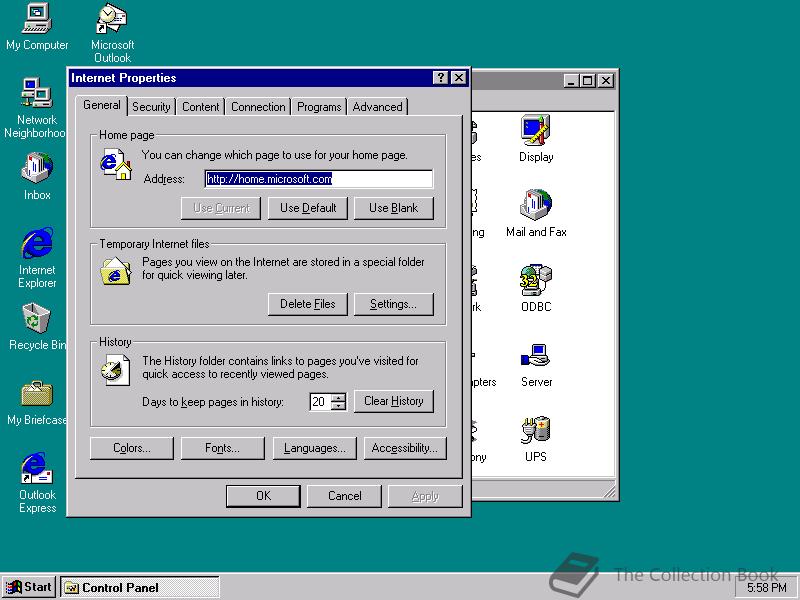This screenshot has height=600, width=800.
Task: Click the home page Address field
Action: [319, 179]
